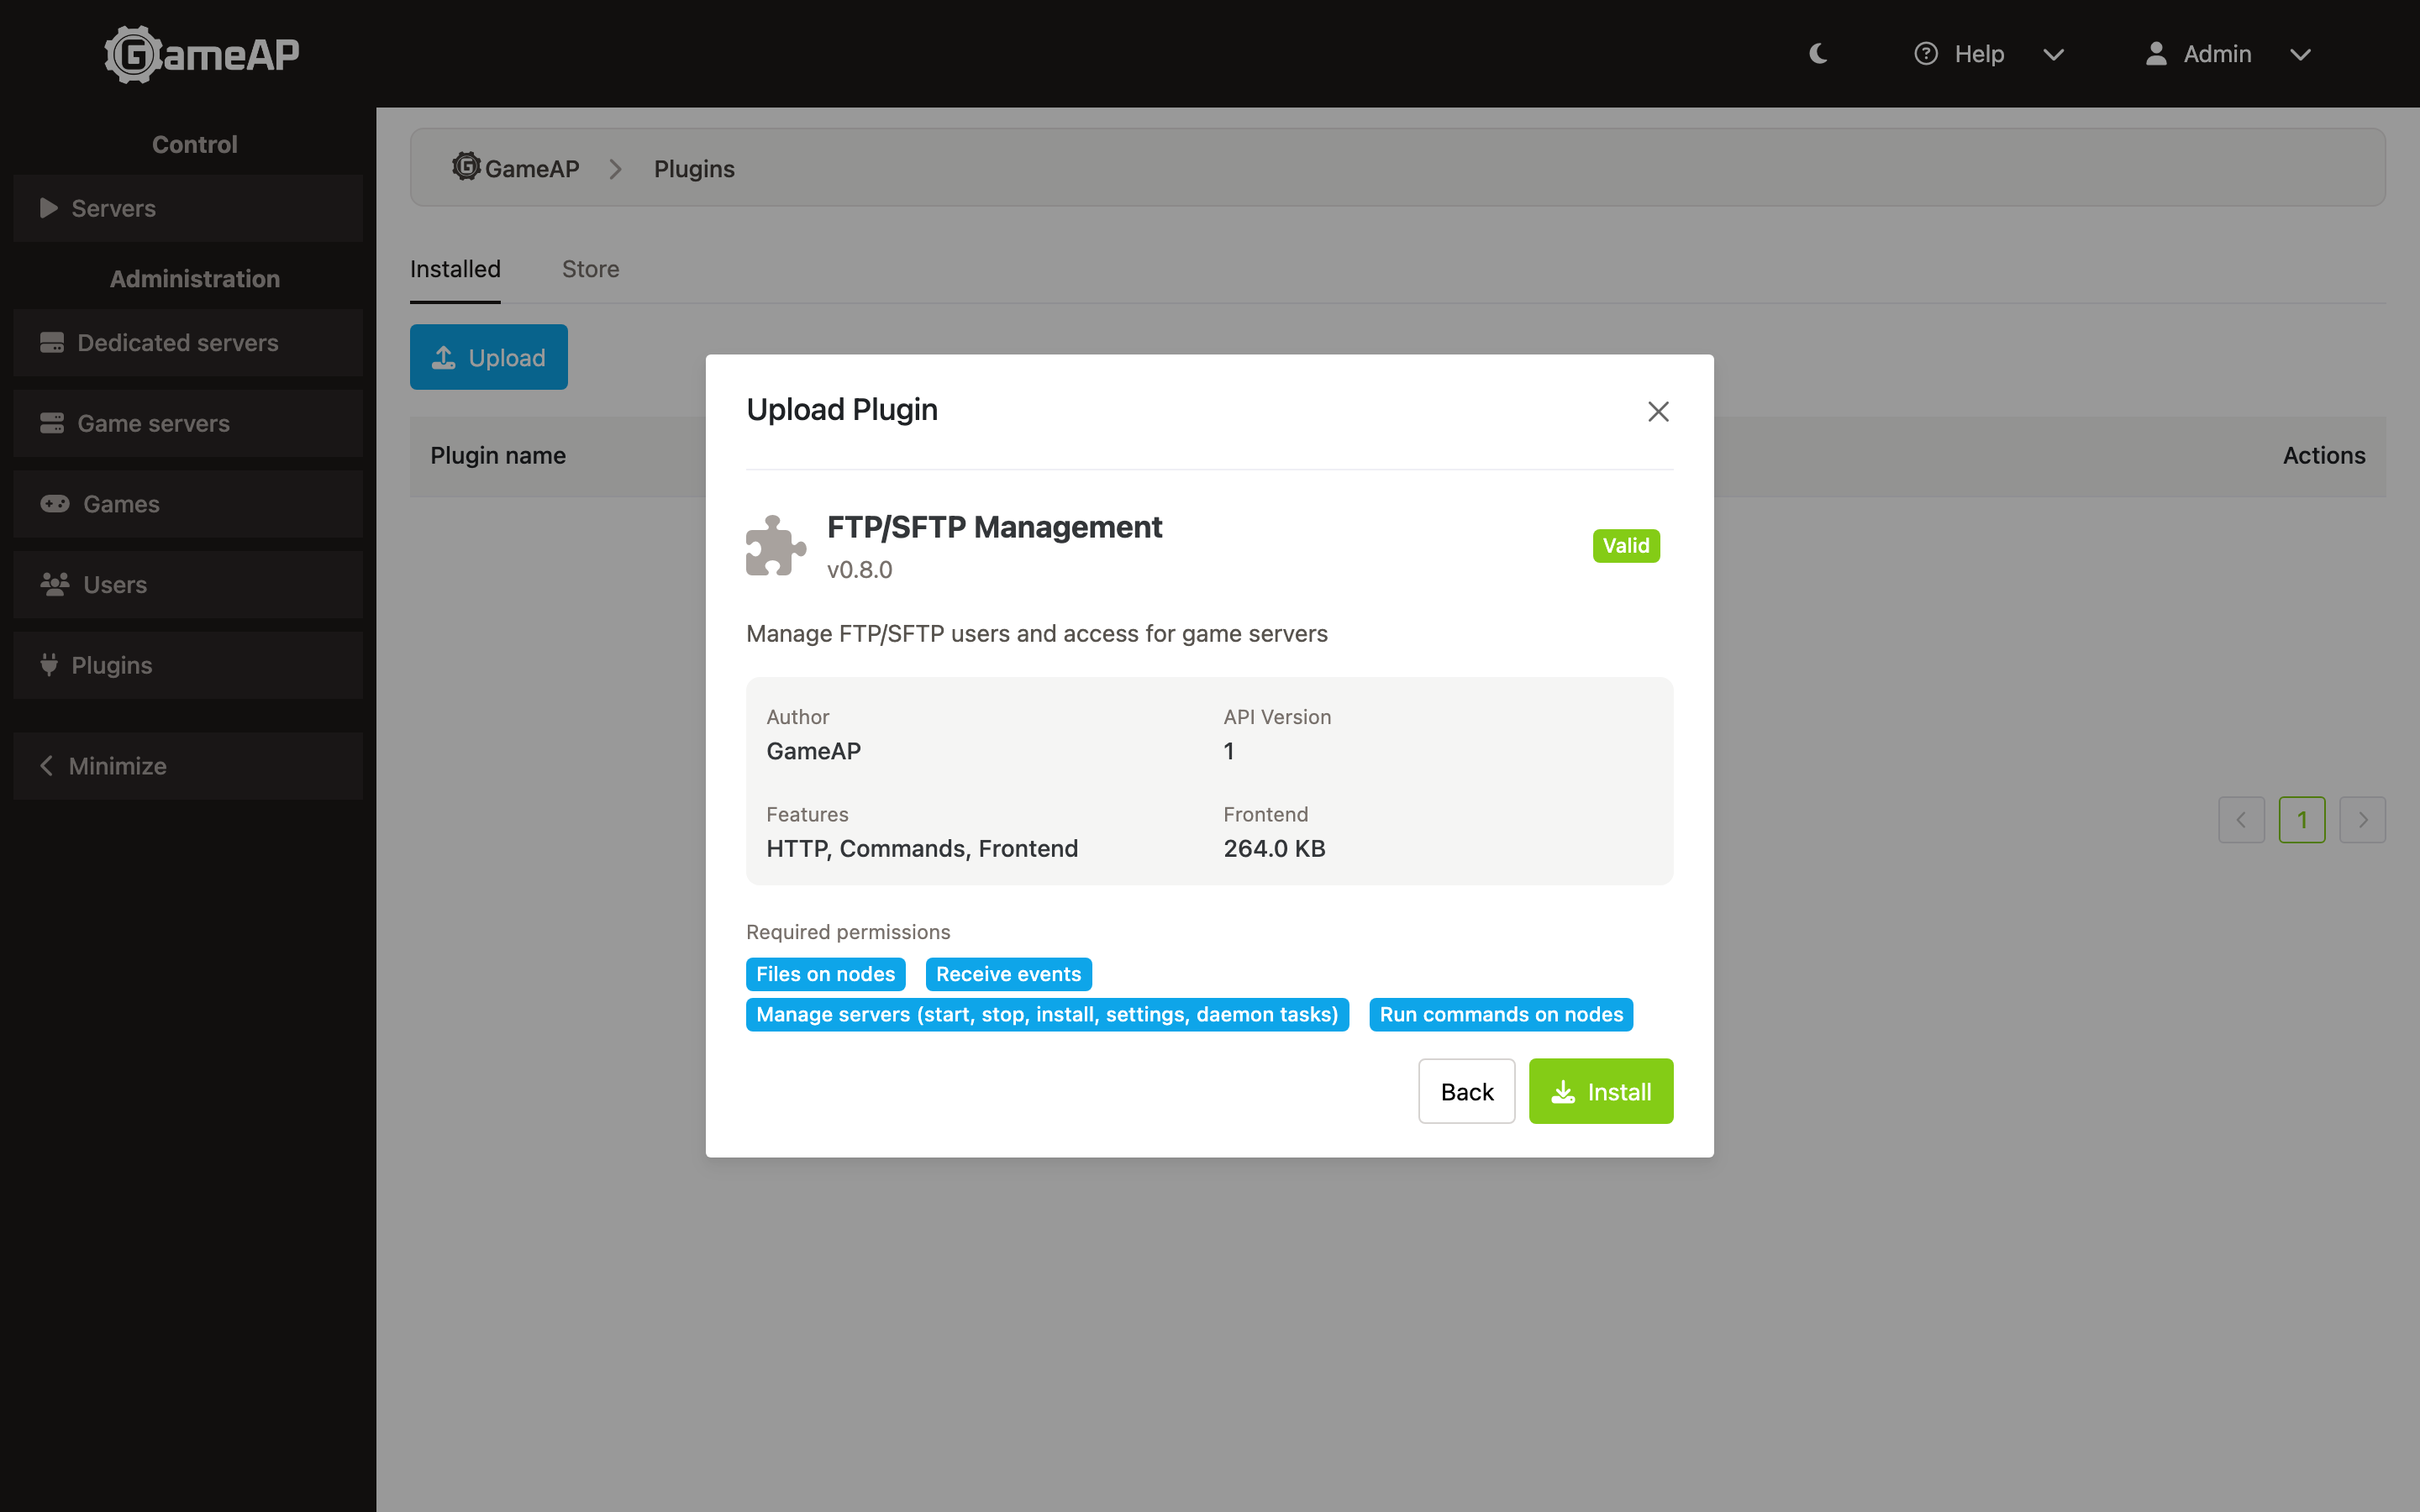The height and width of the screenshot is (1512, 2420).
Task: Expand the Admin chevron arrow
Action: (2300, 55)
